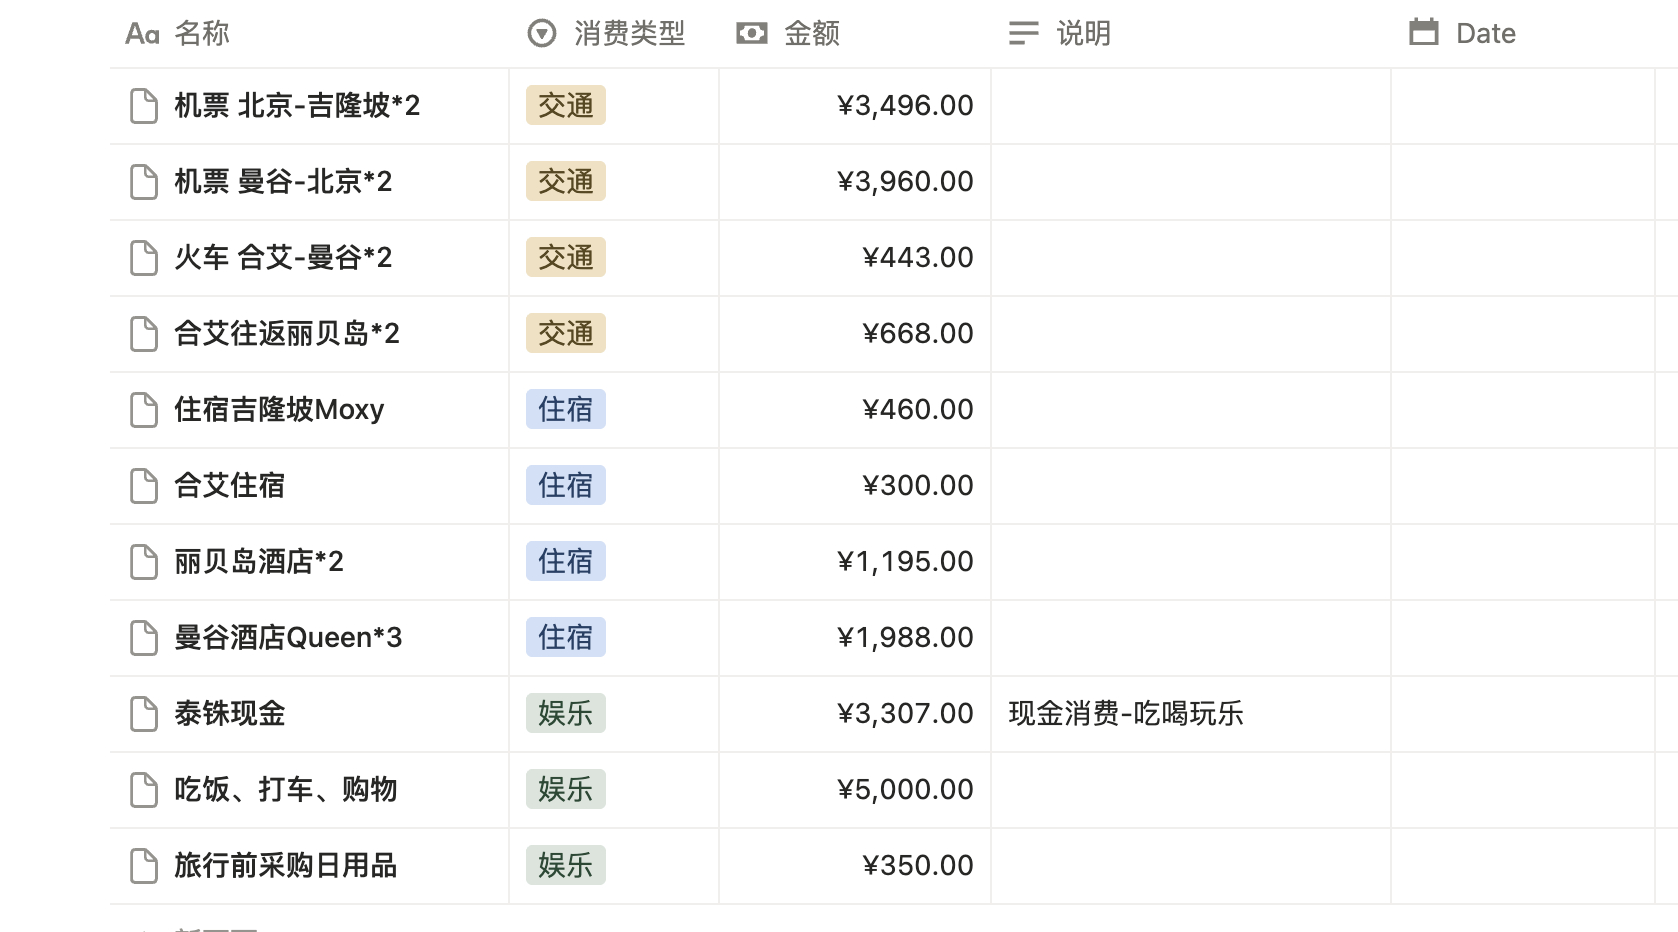Open the 说明 column header options
This screenshot has width=1678, height=932.
1083,34
